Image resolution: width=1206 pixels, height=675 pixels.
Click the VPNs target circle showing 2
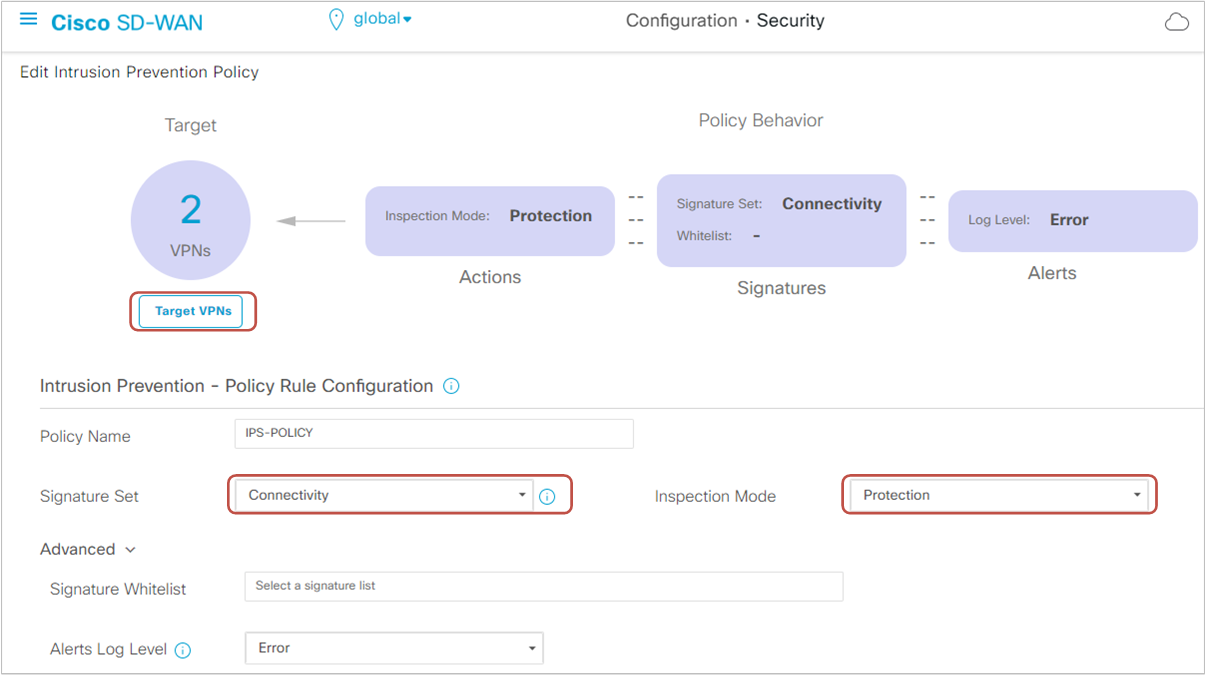click(x=190, y=218)
